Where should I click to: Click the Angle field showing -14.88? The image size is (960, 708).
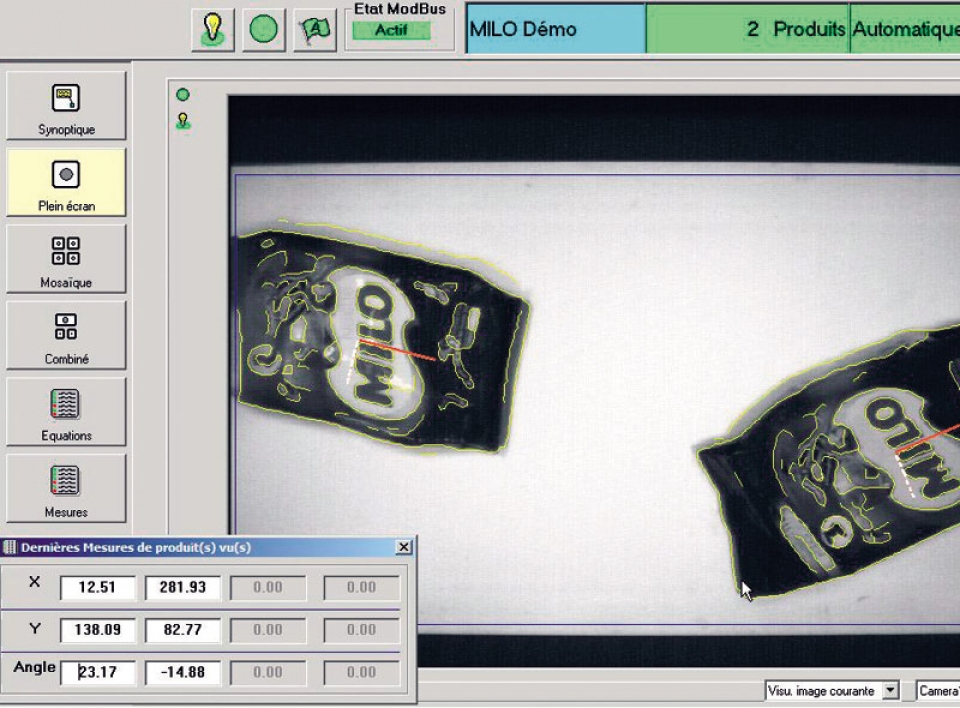pyautogui.click(x=182, y=672)
